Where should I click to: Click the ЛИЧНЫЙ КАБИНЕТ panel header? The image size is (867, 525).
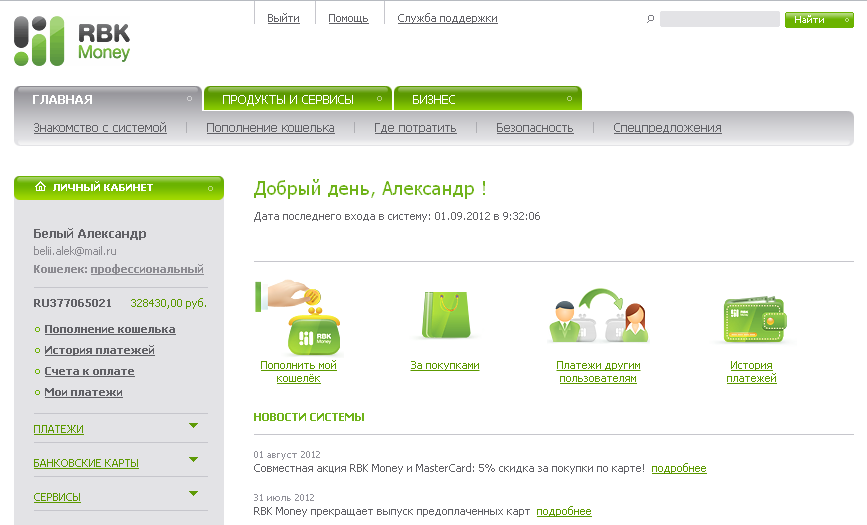click(119, 188)
